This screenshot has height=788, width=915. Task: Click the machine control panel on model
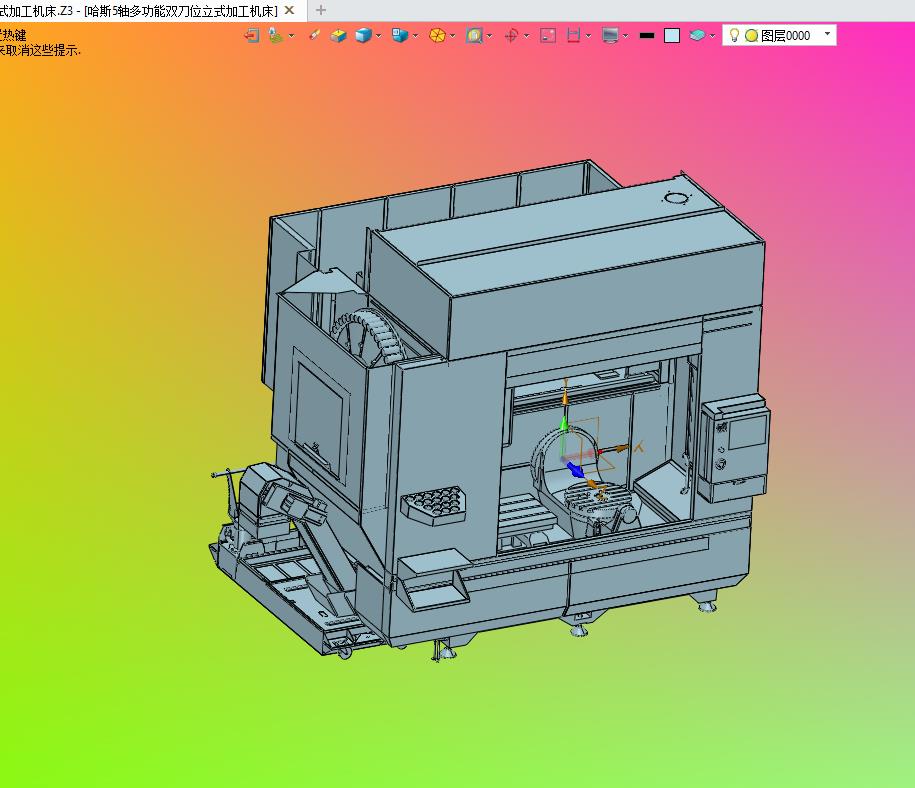[735, 447]
